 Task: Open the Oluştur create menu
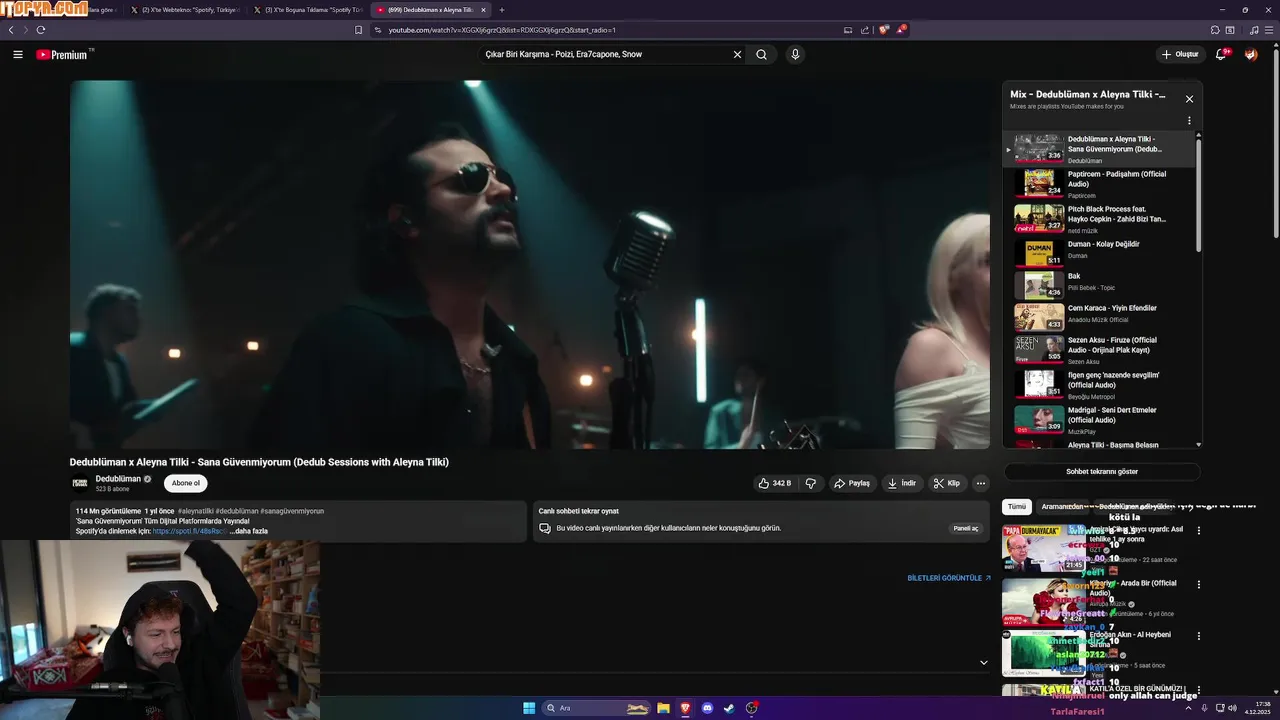(1180, 54)
